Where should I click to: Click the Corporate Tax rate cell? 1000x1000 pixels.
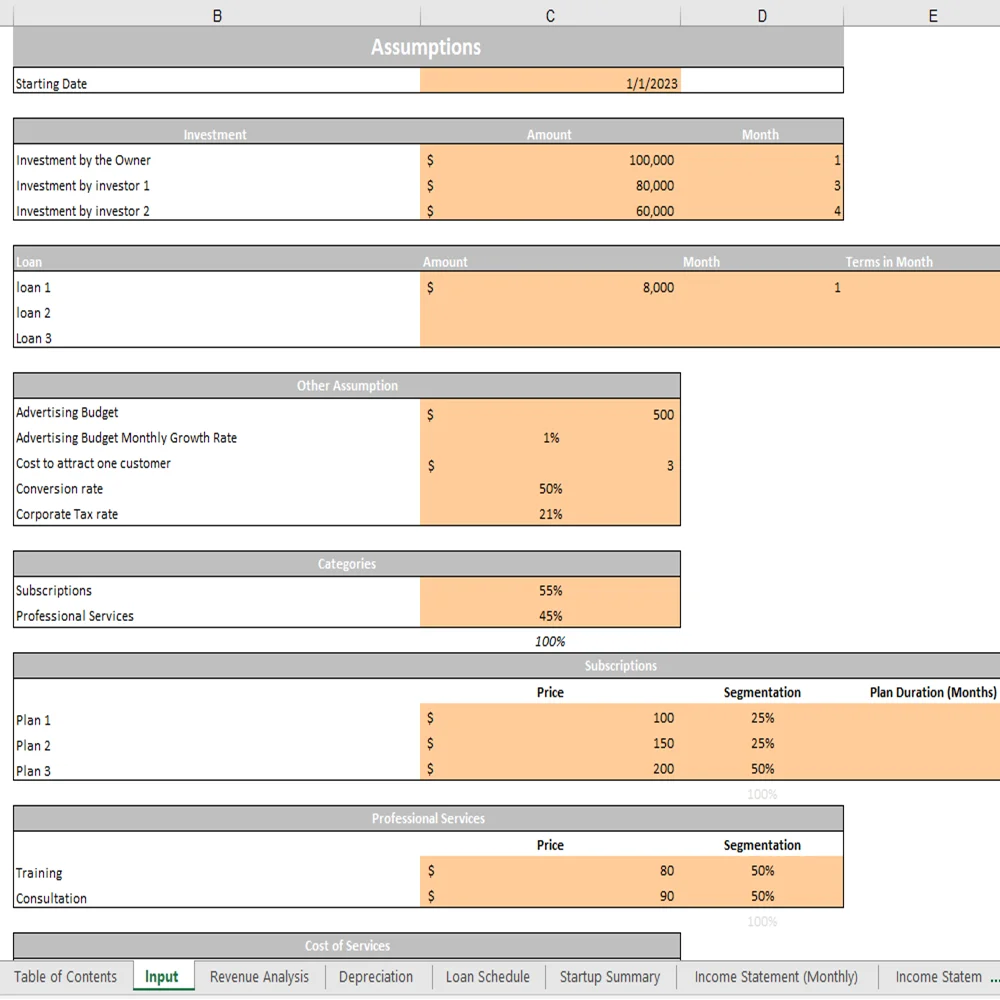[550, 514]
